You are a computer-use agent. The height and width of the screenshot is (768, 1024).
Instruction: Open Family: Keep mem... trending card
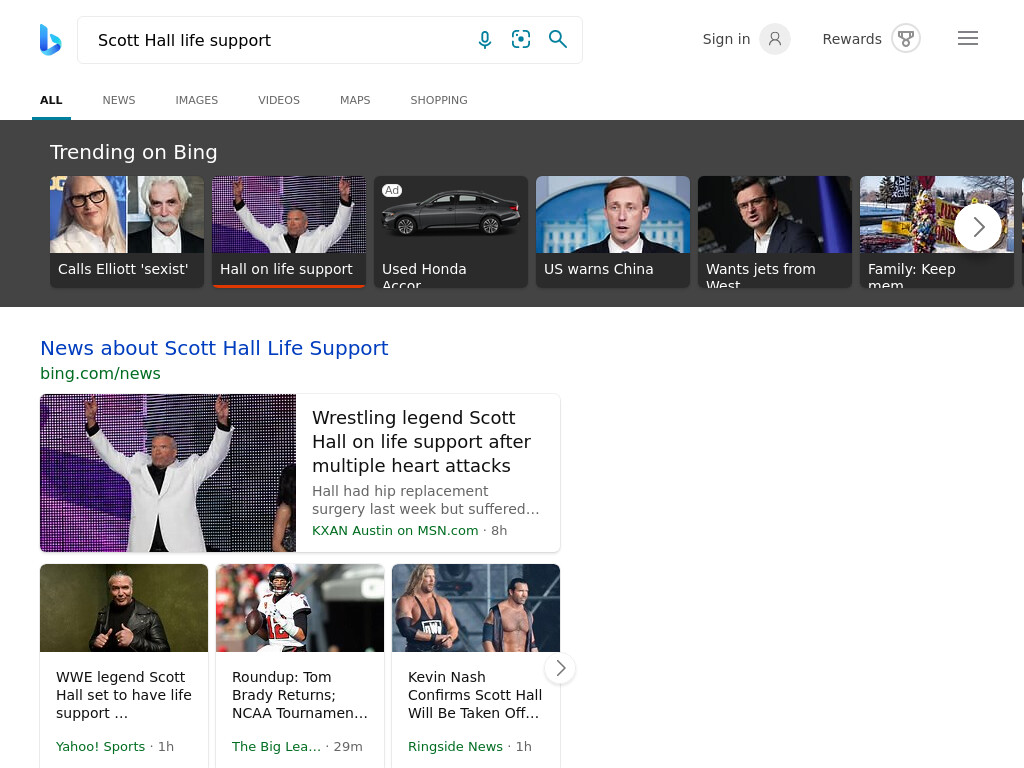936,231
